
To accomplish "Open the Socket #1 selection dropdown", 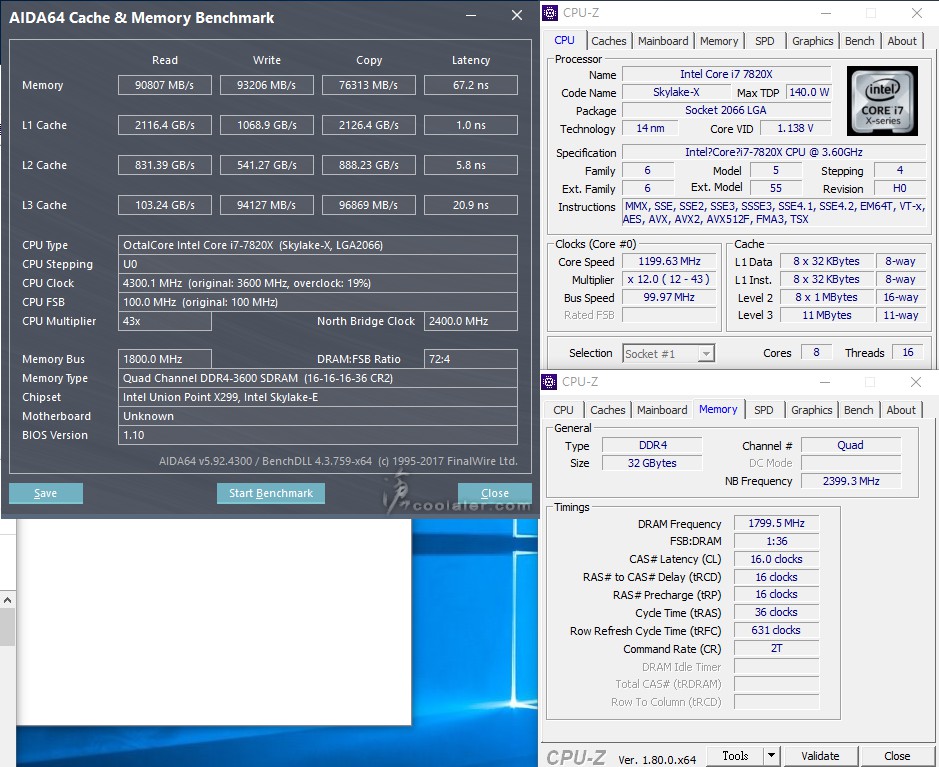I will click(669, 354).
